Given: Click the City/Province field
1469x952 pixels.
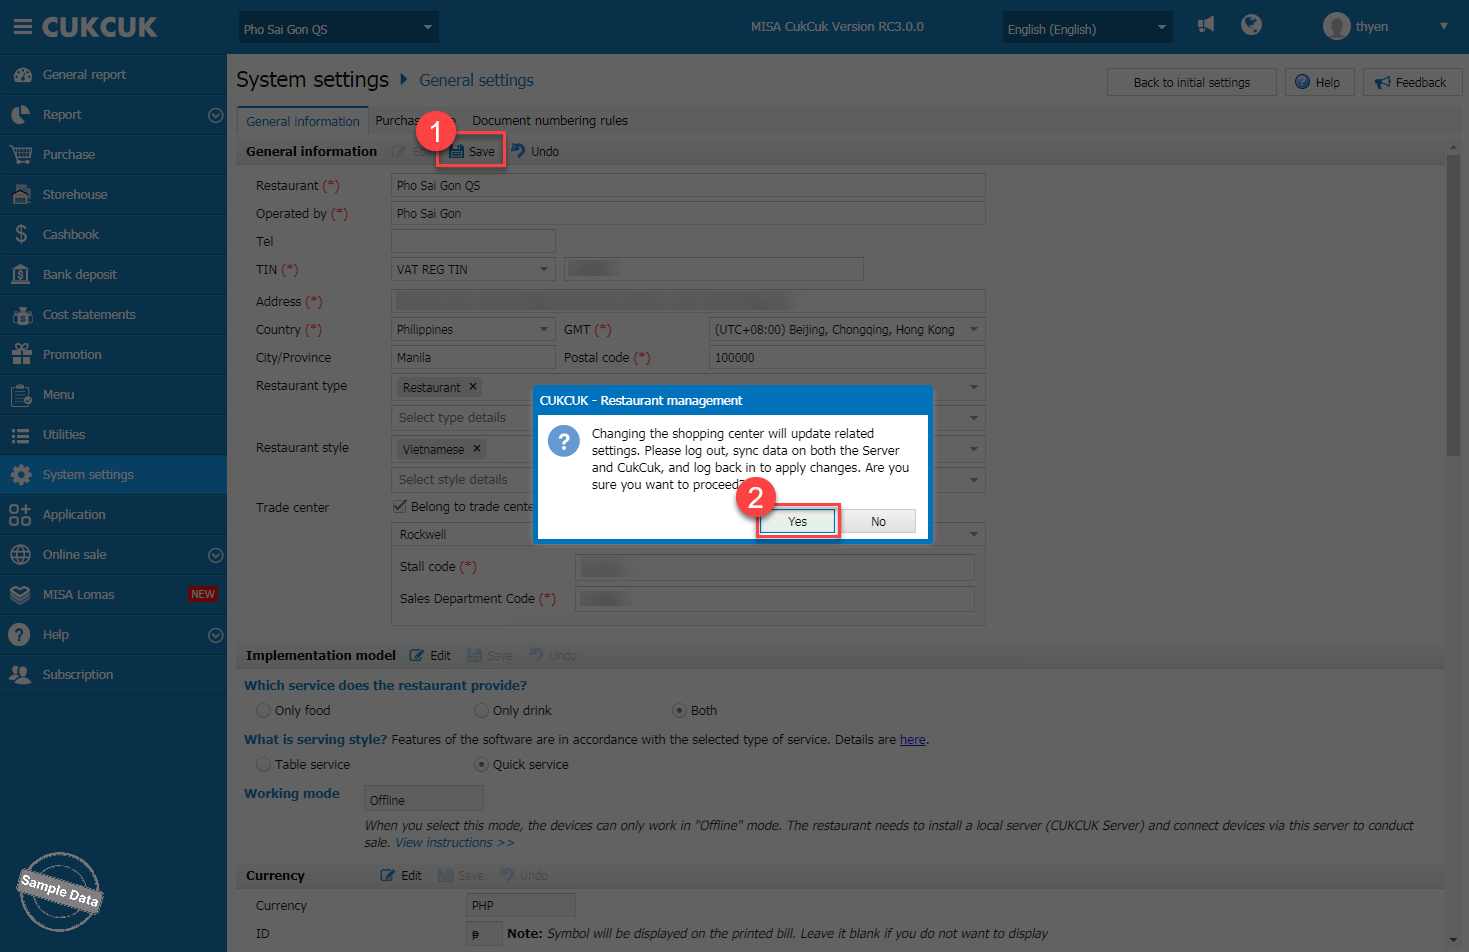Looking at the screenshot, I should (473, 357).
